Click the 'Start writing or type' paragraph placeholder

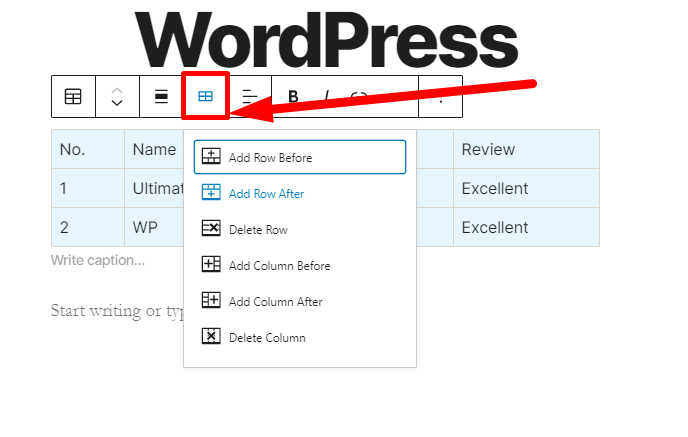point(117,311)
